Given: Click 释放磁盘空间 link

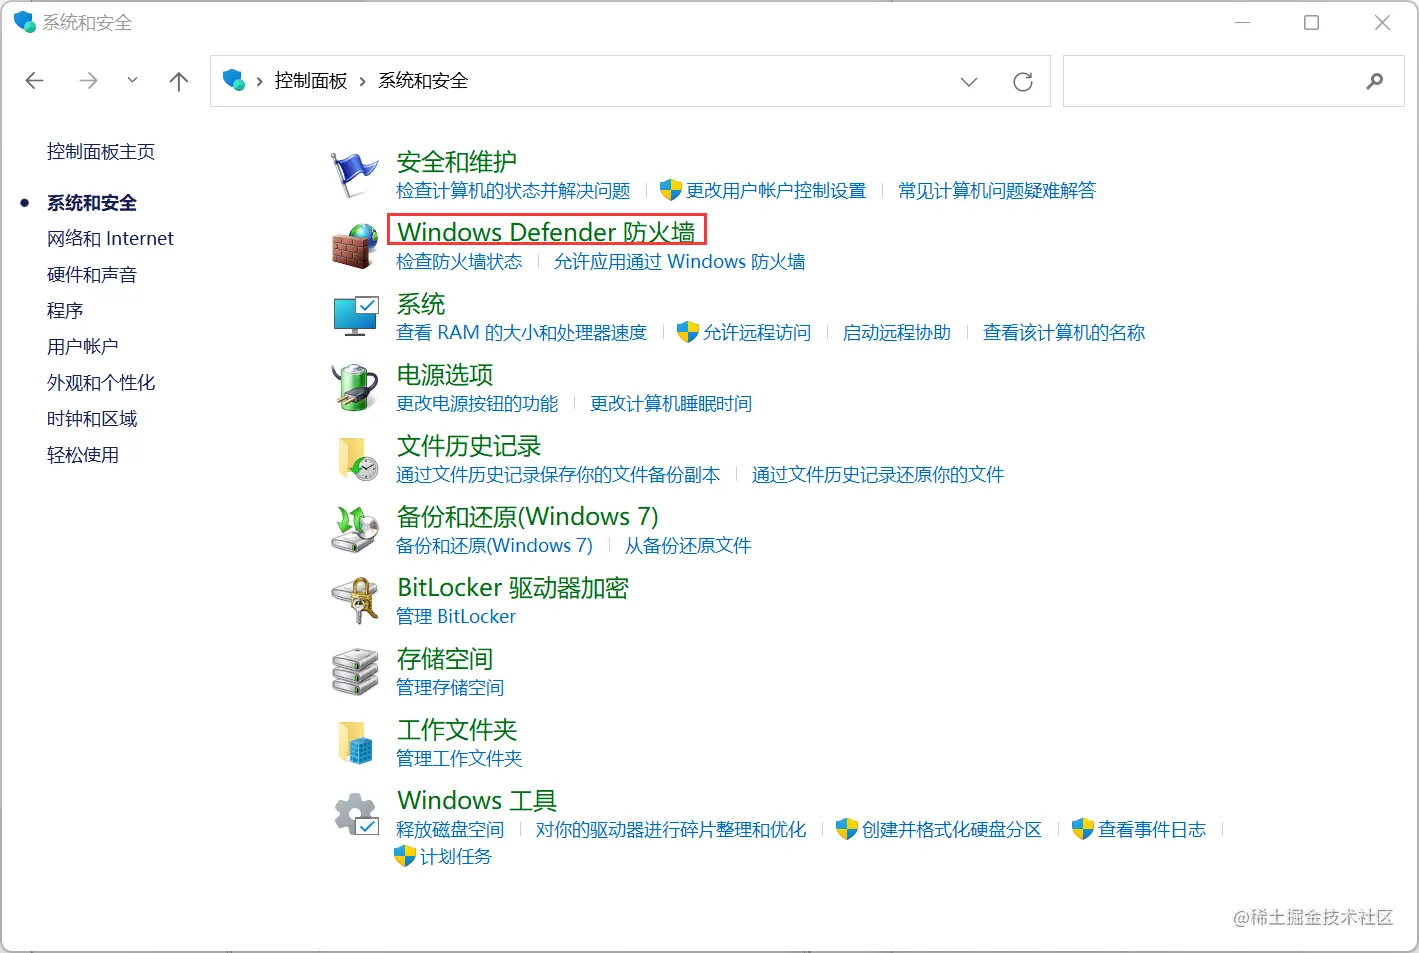Looking at the screenshot, I should pos(450,830).
